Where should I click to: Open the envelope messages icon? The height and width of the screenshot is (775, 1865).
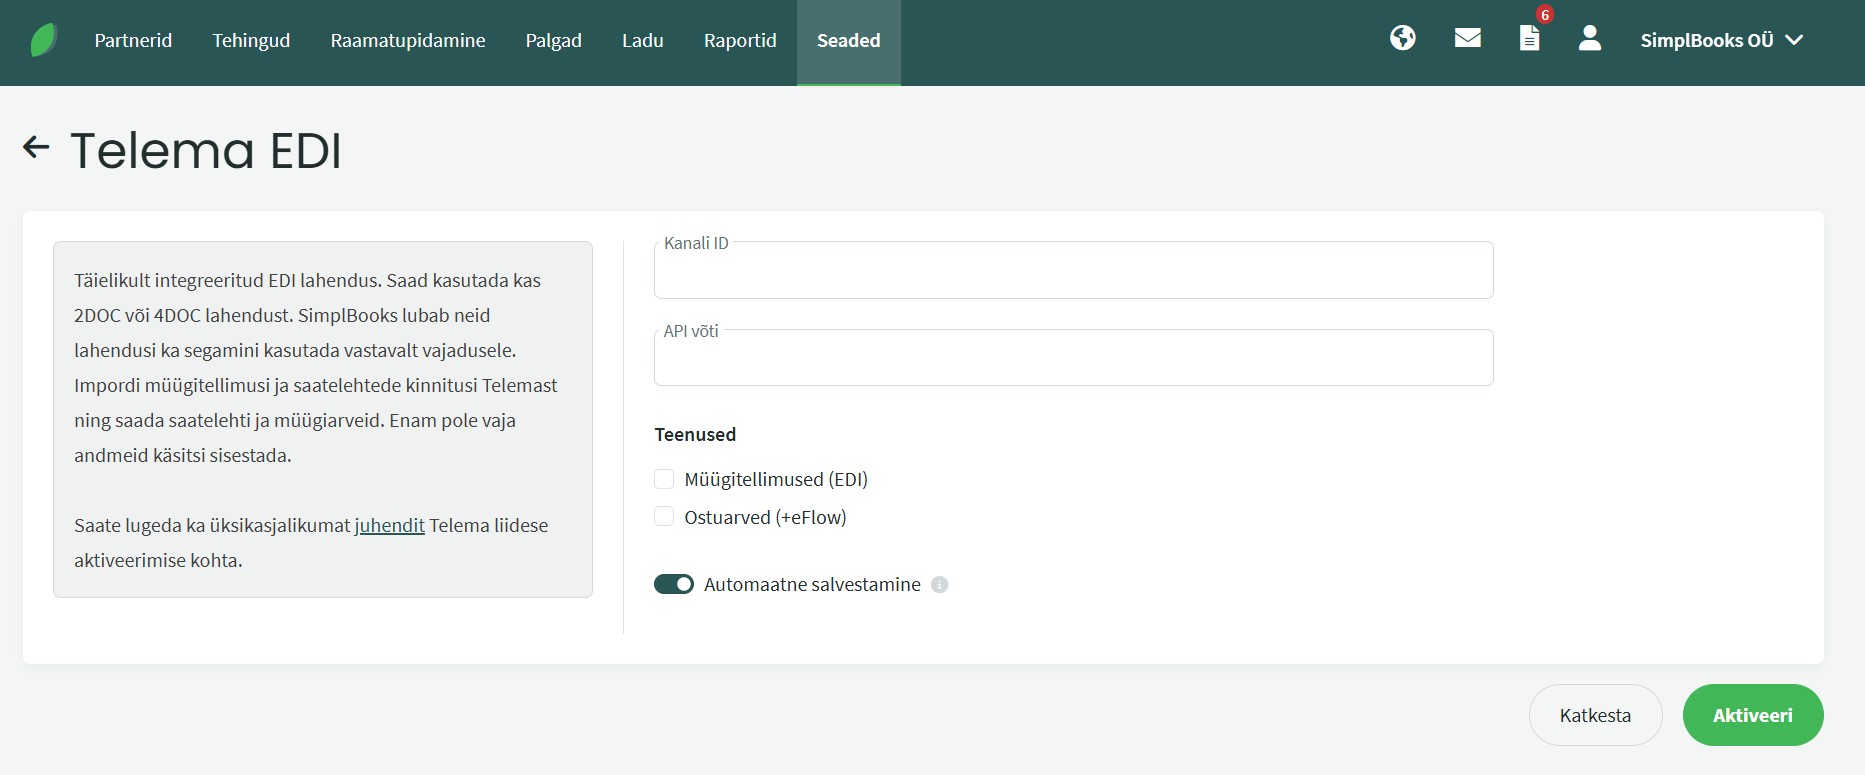click(x=1468, y=38)
